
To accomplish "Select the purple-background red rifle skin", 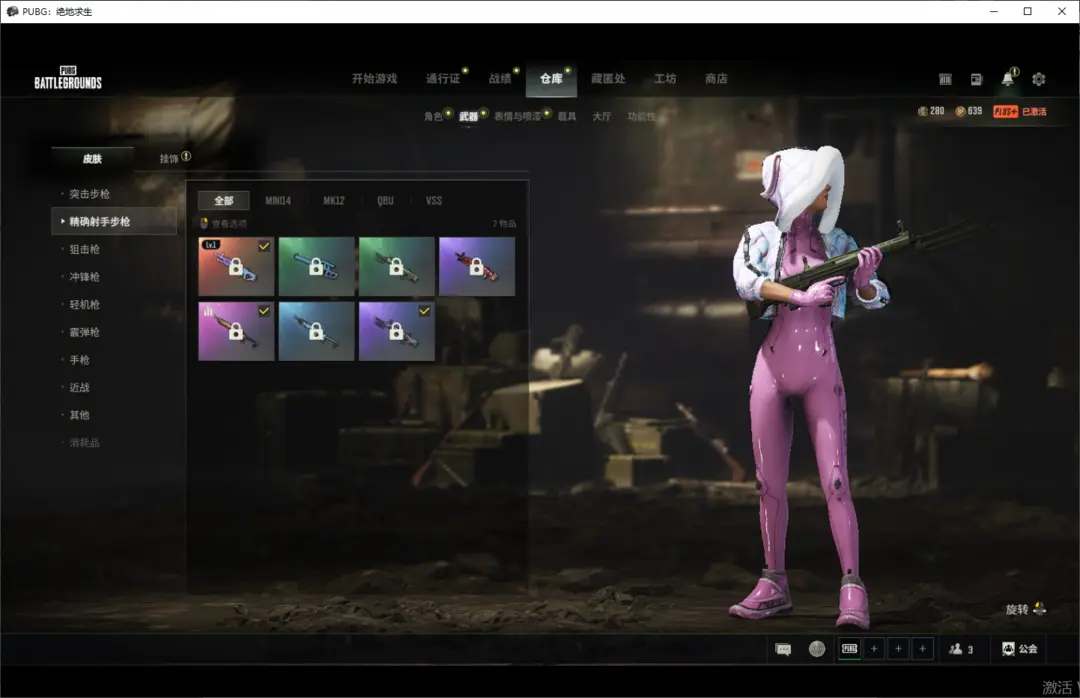I will pos(477,267).
